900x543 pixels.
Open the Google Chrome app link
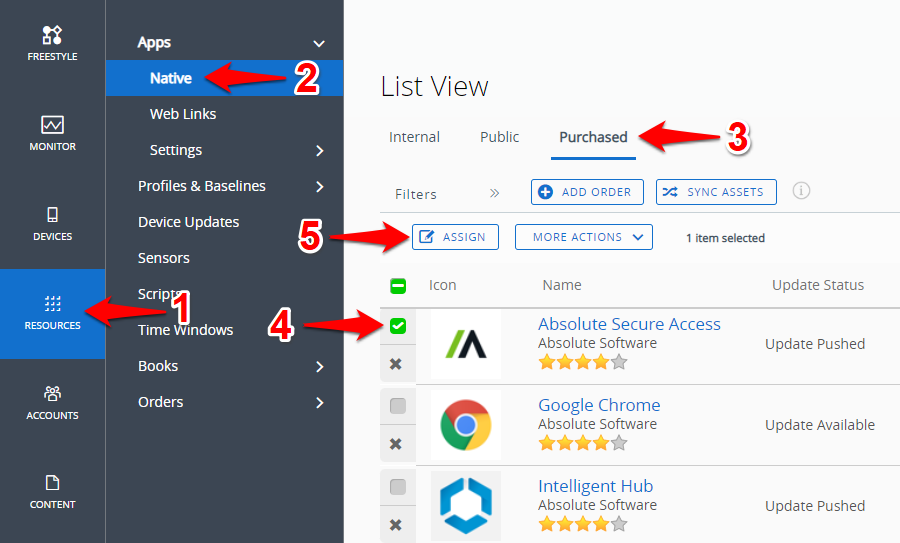pos(599,405)
